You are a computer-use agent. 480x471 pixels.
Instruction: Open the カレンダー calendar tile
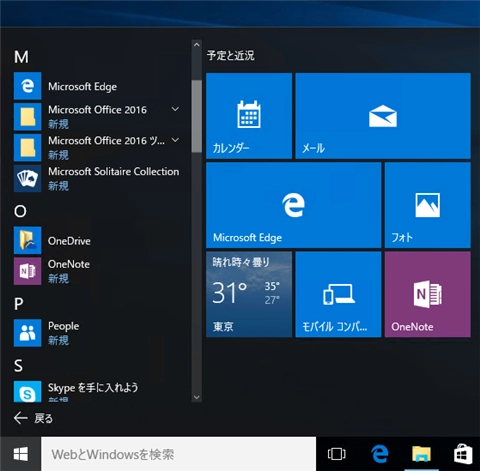(x=249, y=116)
